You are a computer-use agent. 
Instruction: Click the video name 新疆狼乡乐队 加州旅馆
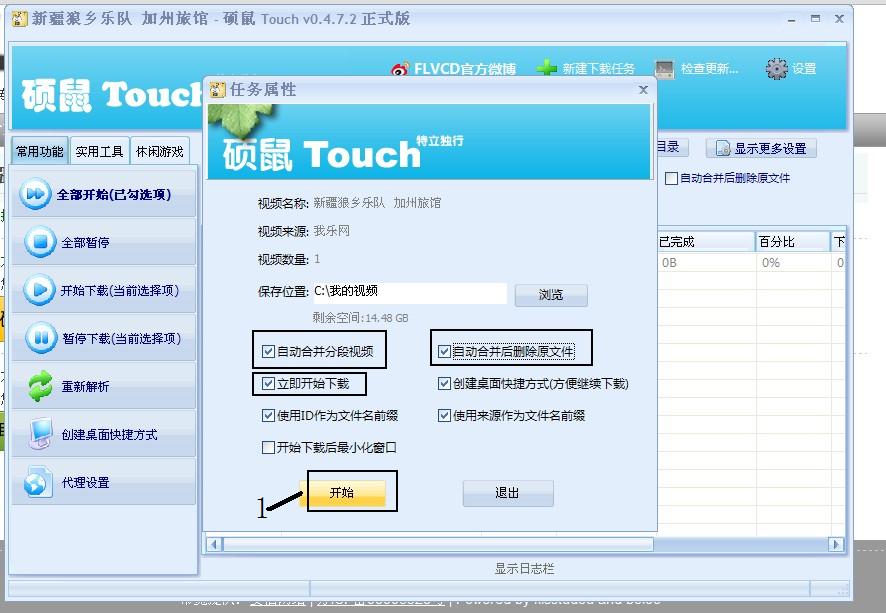tap(377, 203)
